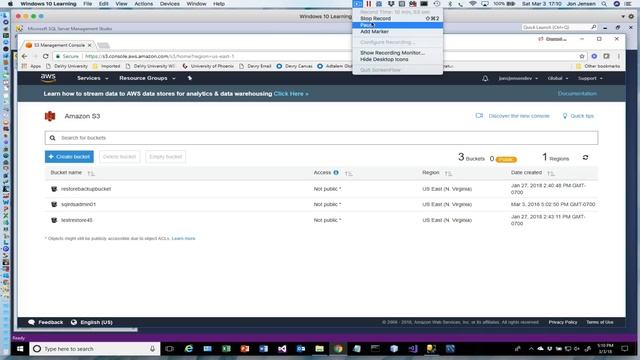The image size is (640, 360).
Task: Open the Windows Action Center icon
Action: [x=624, y=349]
